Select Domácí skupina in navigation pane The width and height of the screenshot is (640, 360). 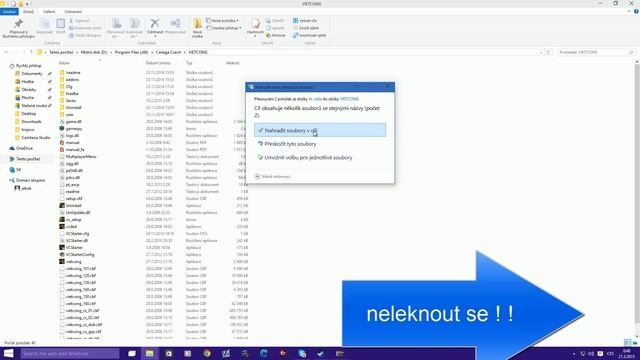tap(30, 180)
